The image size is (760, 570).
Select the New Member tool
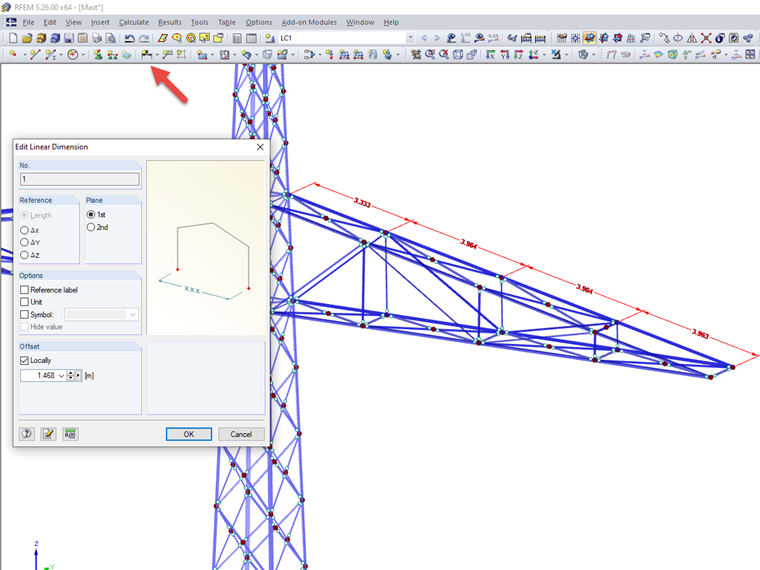(50, 54)
